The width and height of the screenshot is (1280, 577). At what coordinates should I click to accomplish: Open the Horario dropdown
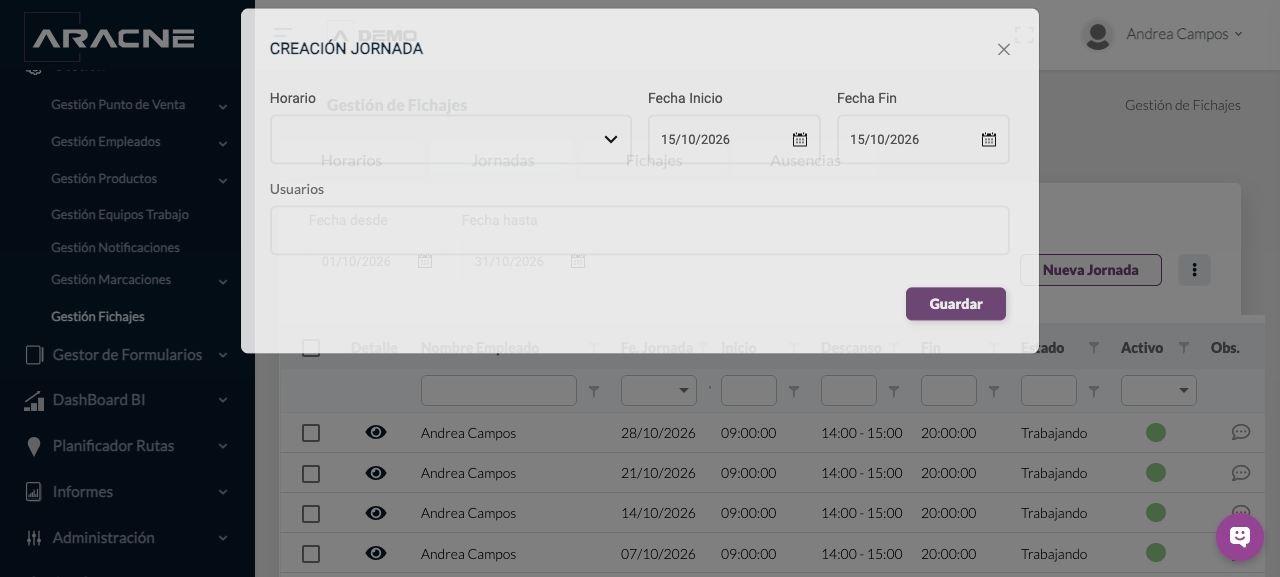pyautogui.click(x=450, y=139)
